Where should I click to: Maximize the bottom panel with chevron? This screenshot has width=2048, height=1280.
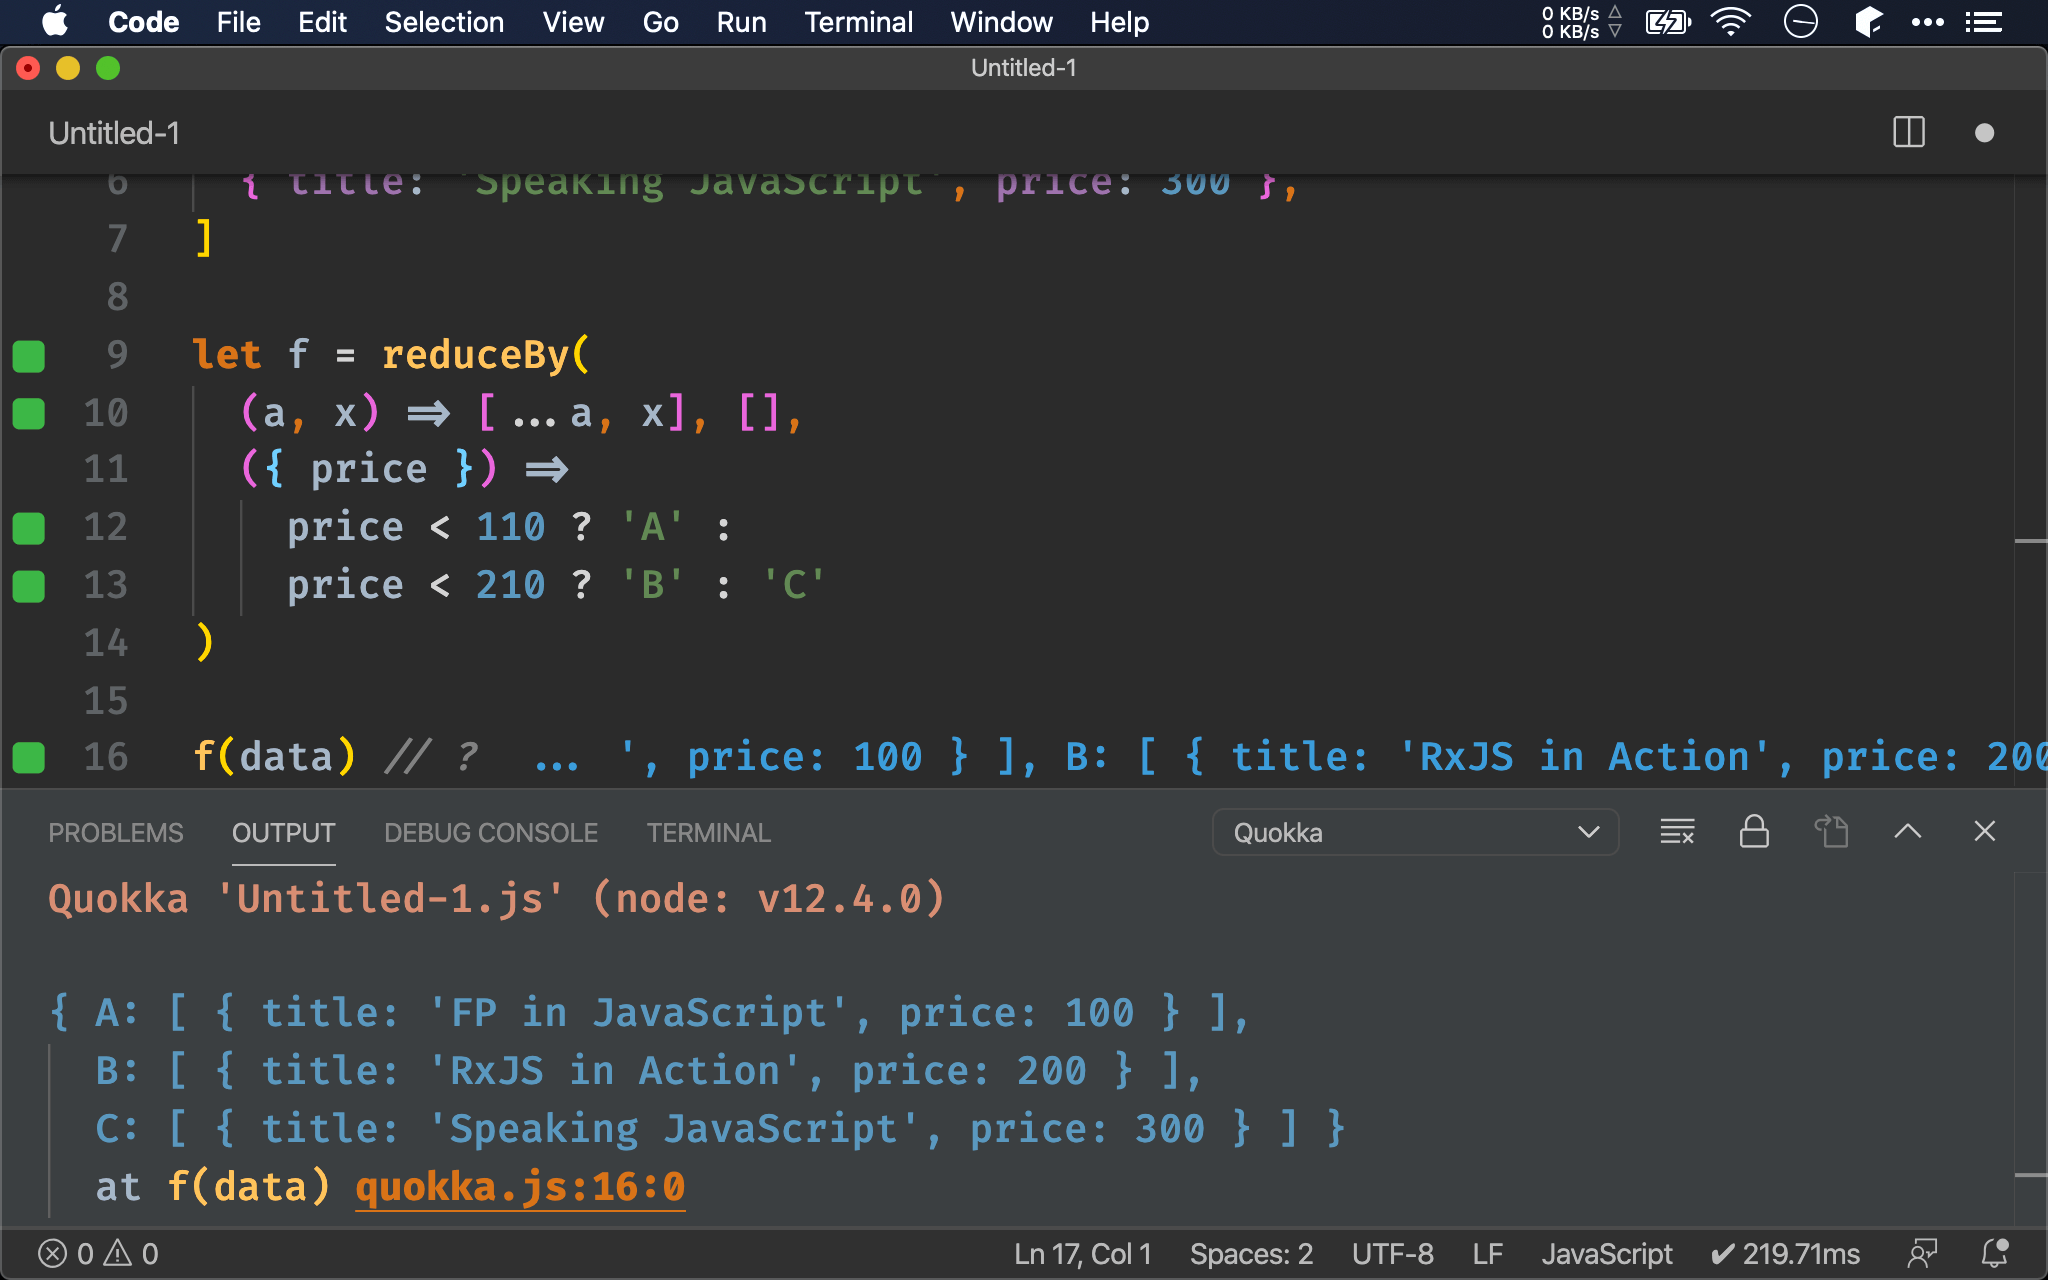coord(1908,832)
